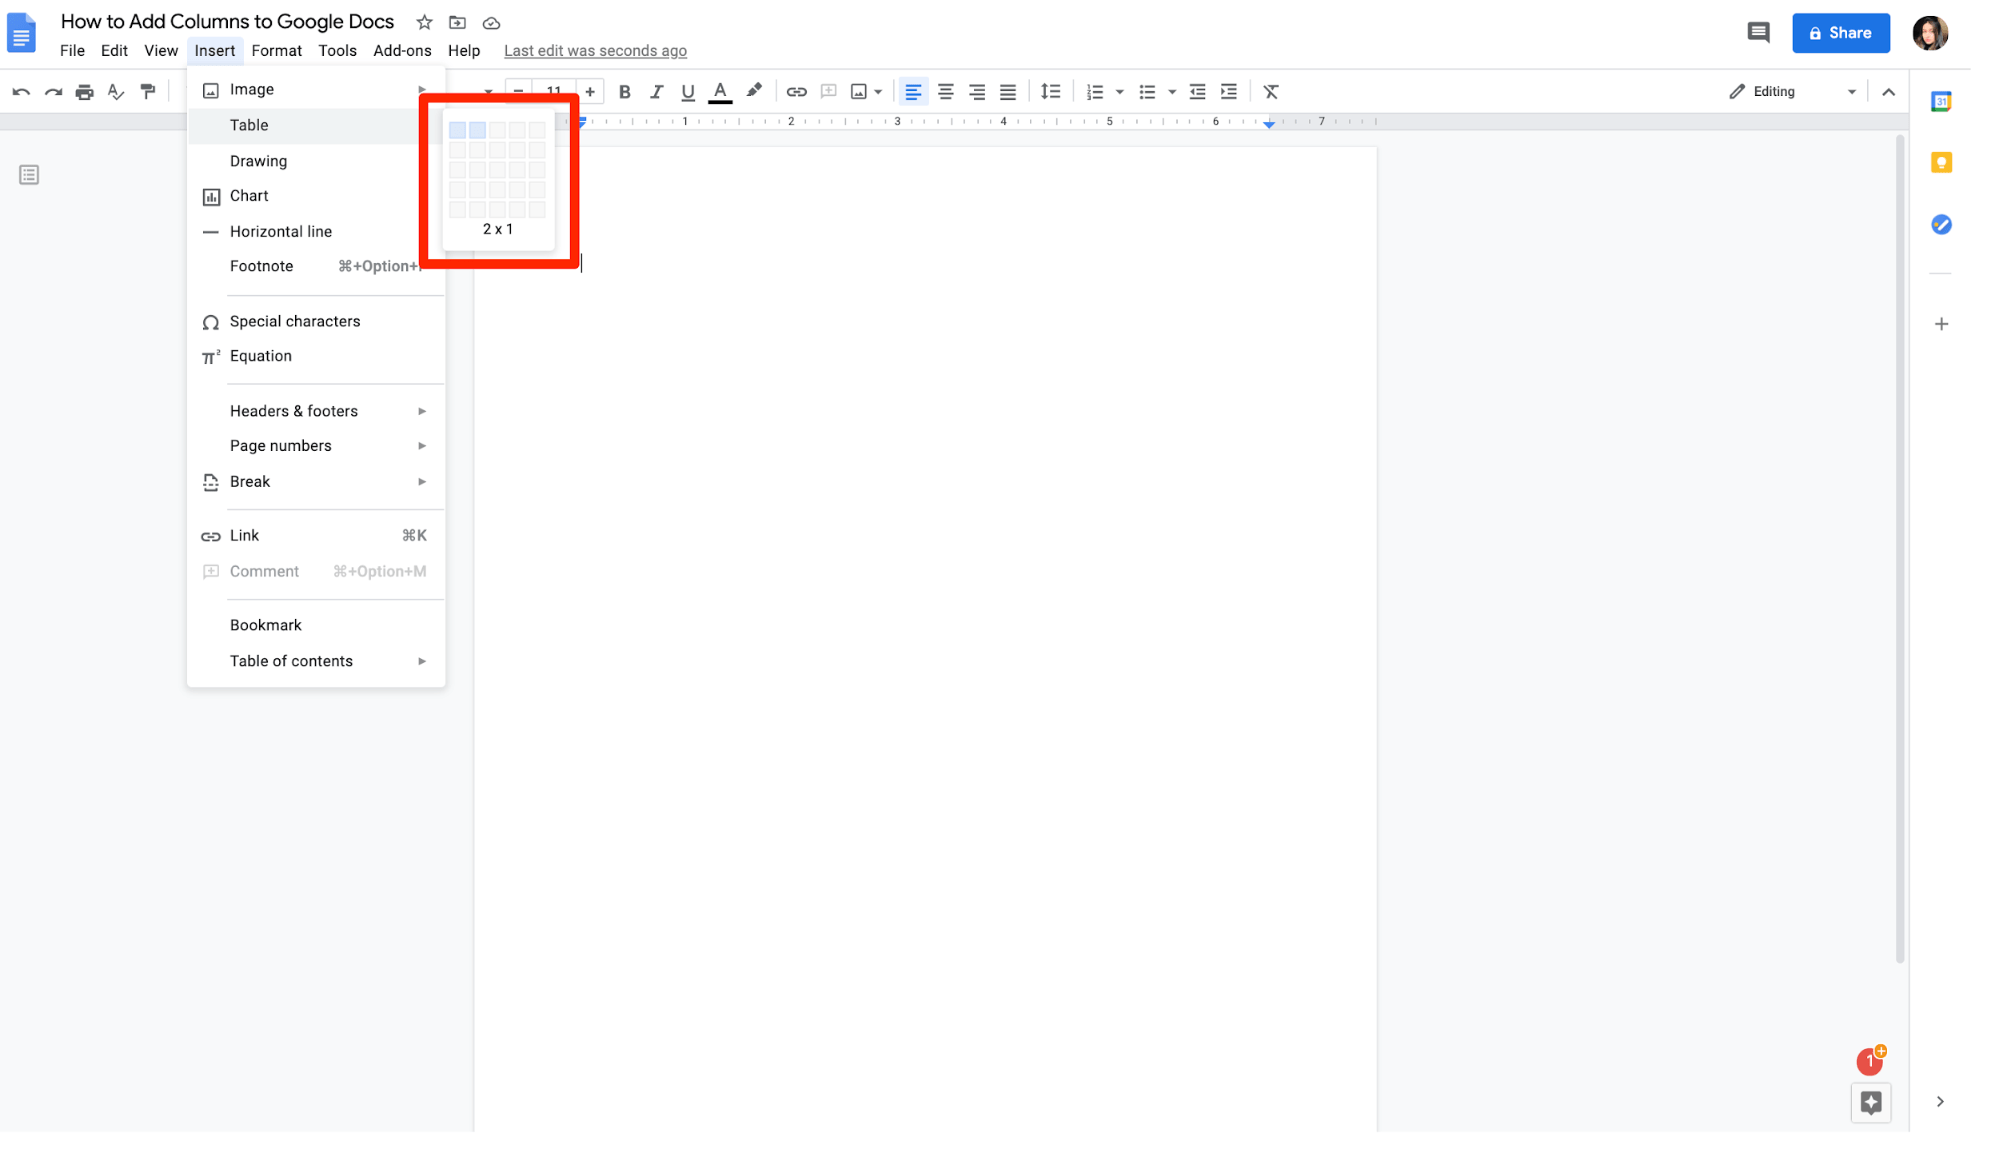
Task: Open Google Tasks in the side panel
Action: click(x=1941, y=224)
